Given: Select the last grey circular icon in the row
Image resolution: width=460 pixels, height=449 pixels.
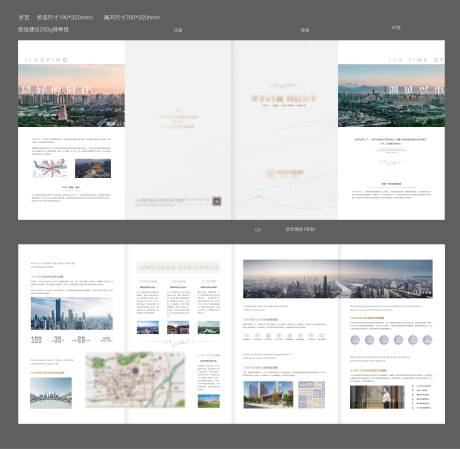Looking at the screenshot, I should [x=427, y=340].
